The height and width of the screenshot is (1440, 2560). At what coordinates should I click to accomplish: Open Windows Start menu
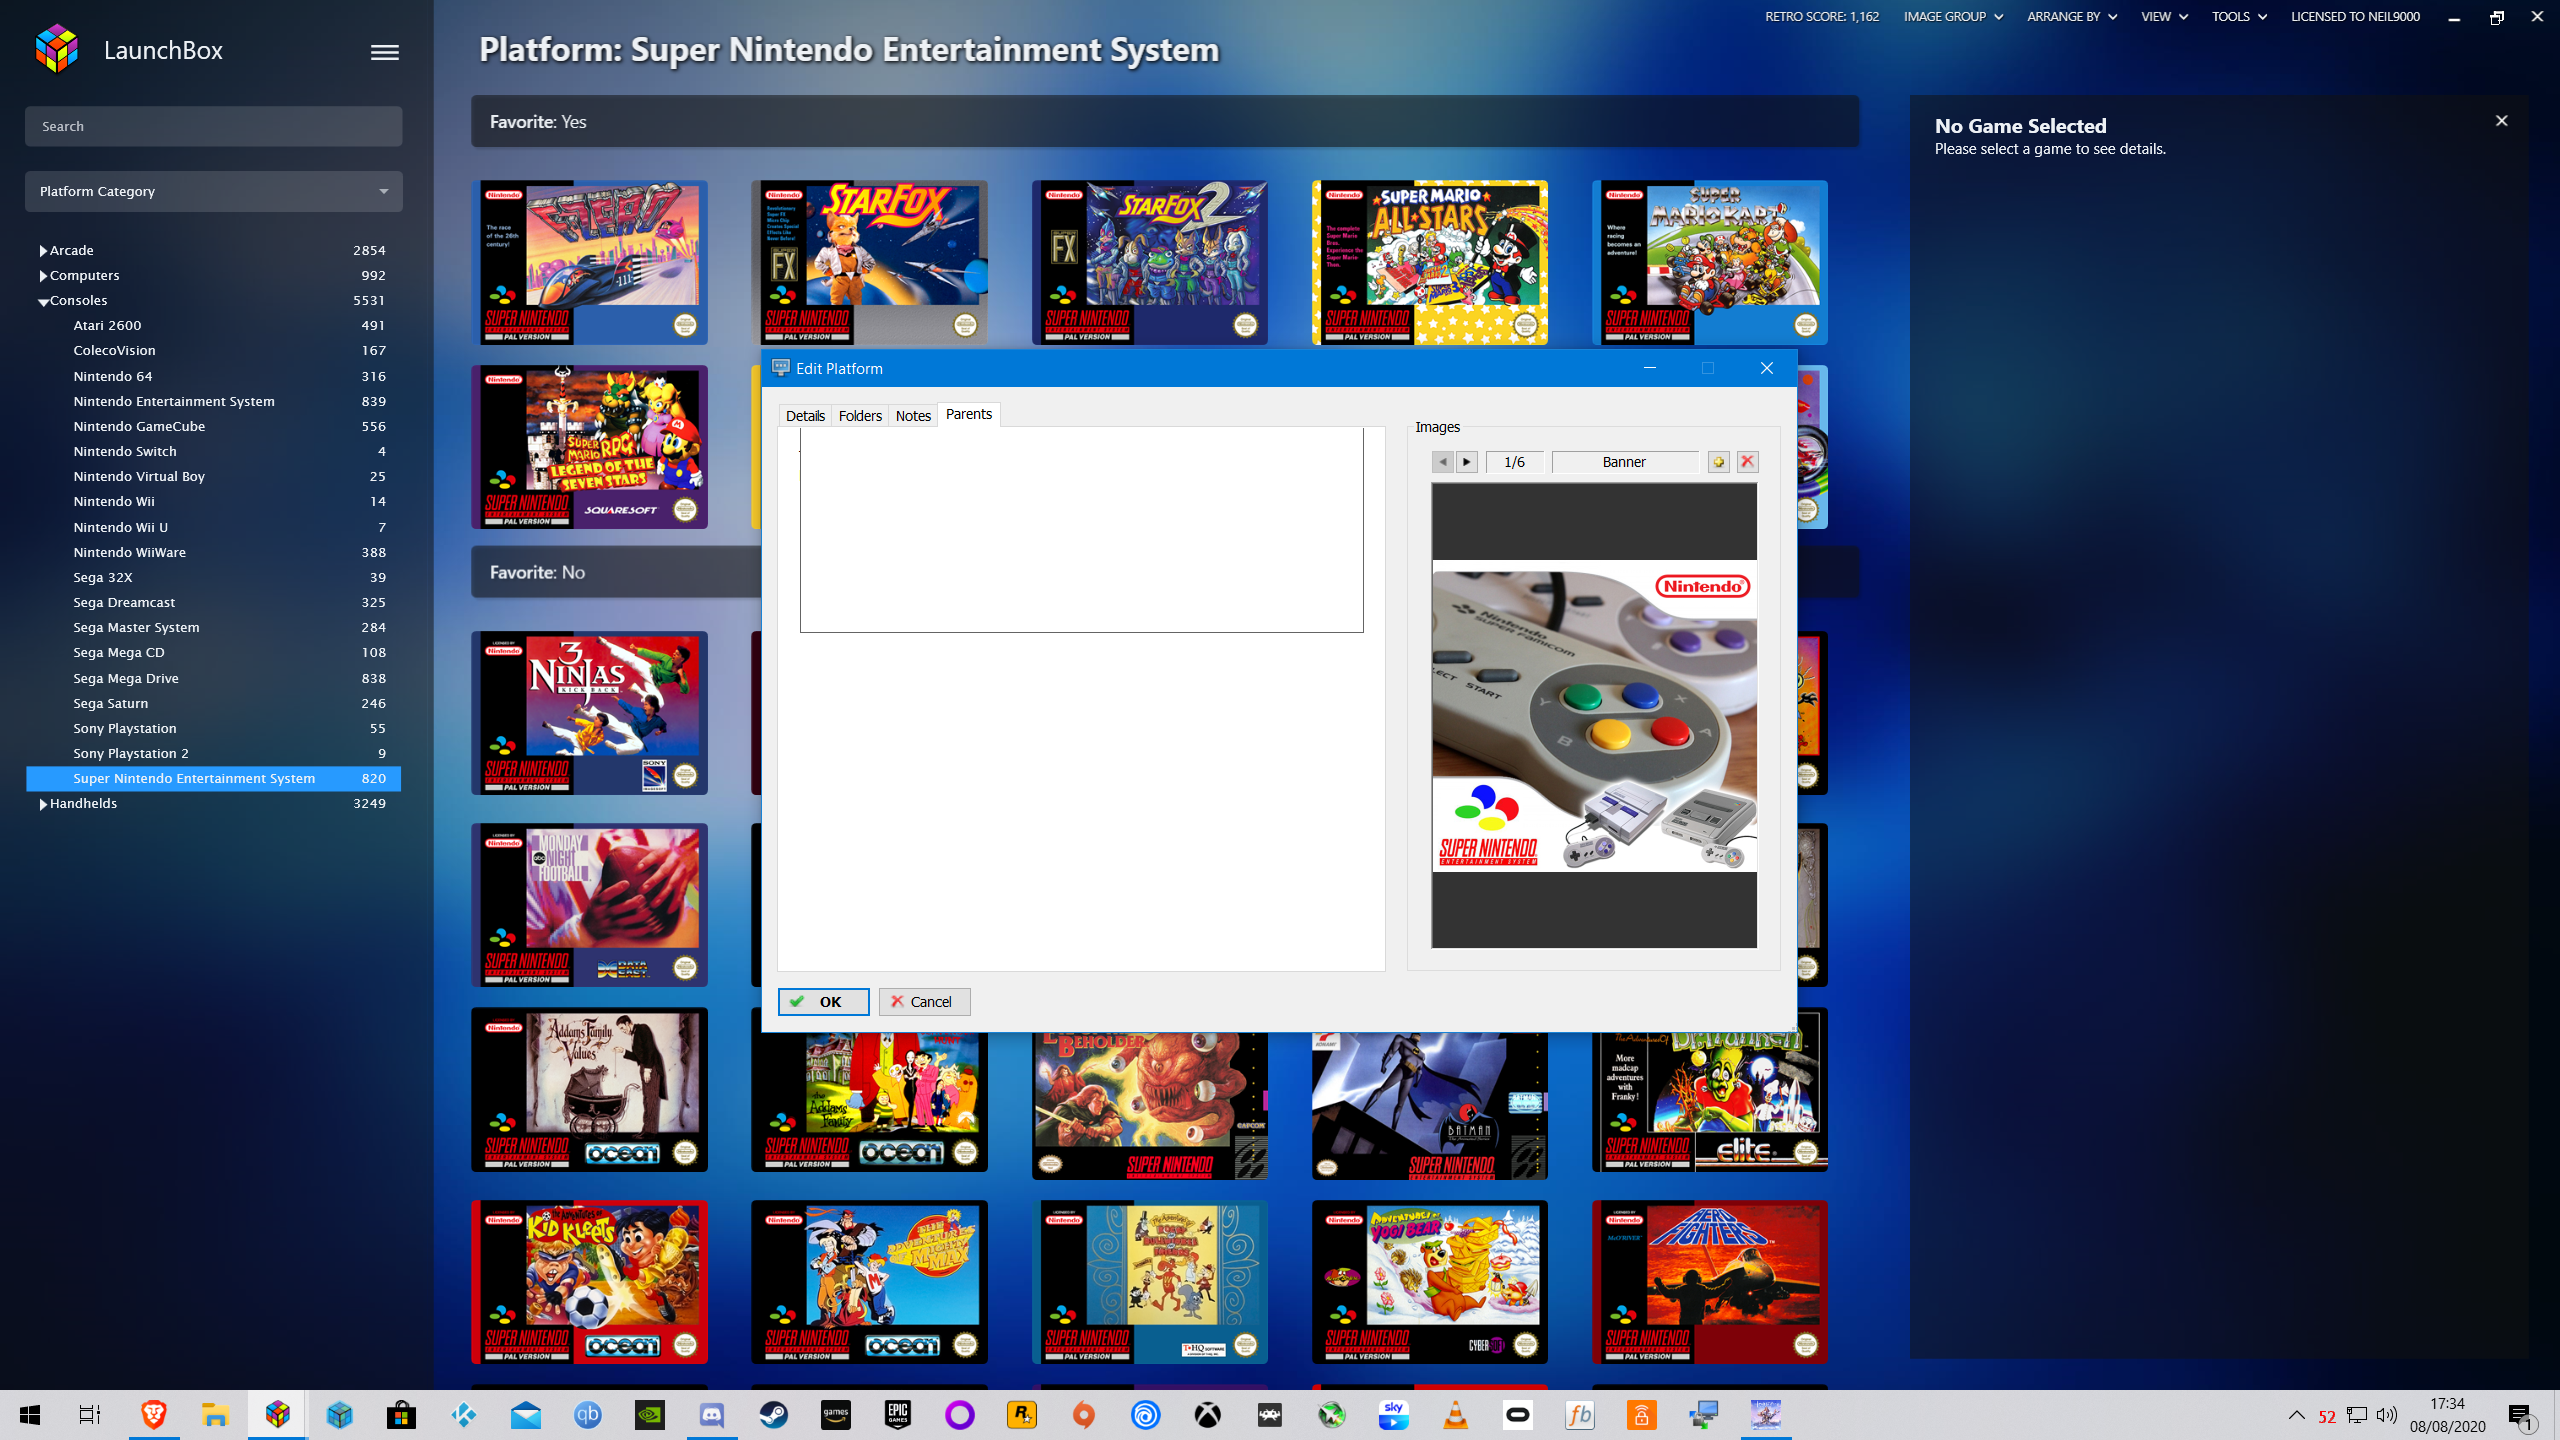point(30,1415)
